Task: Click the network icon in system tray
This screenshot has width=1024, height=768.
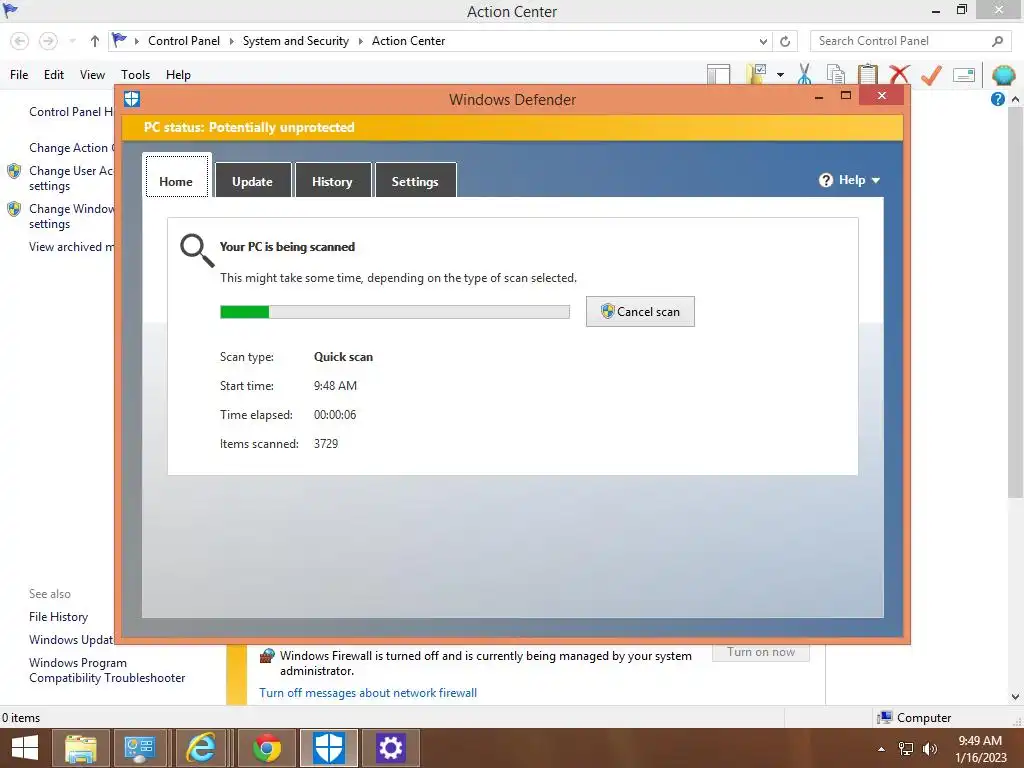Action: click(x=906, y=749)
